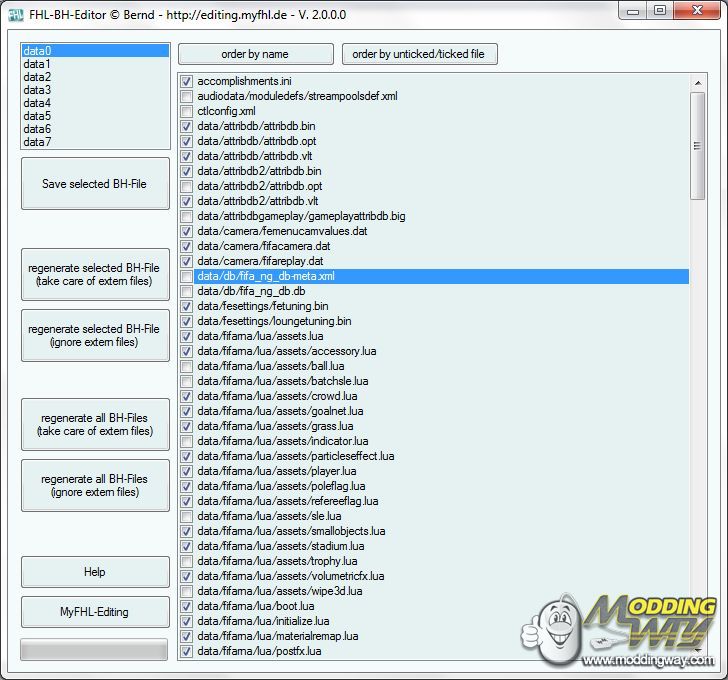Viewport: 728px width, 680px height.
Task: Check the data/fifarna/lua/assets/ball.lua box
Action: (x=187, y=366)
